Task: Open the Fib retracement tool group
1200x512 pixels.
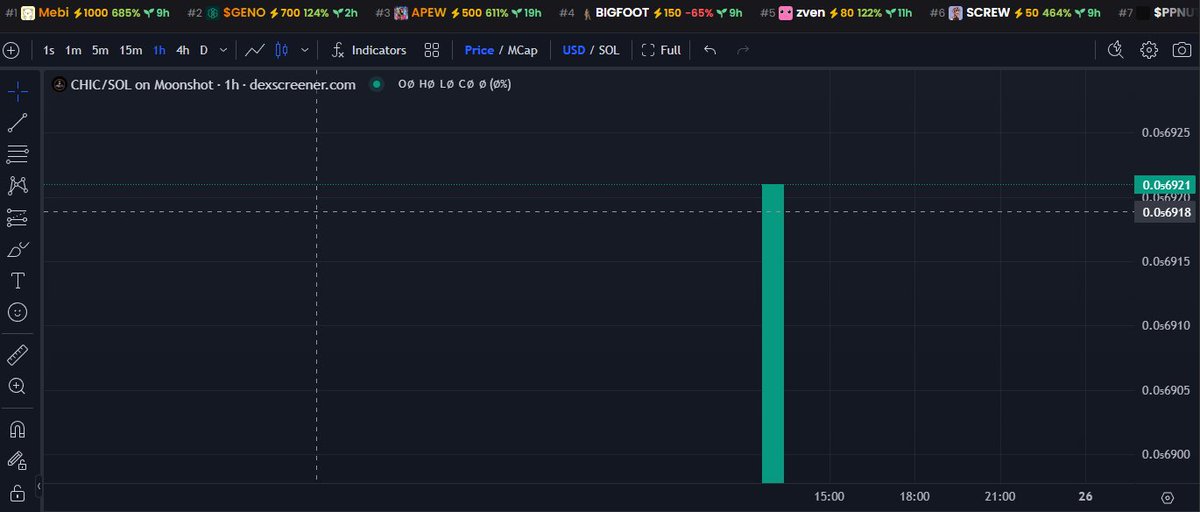Action: pos(17,154)
